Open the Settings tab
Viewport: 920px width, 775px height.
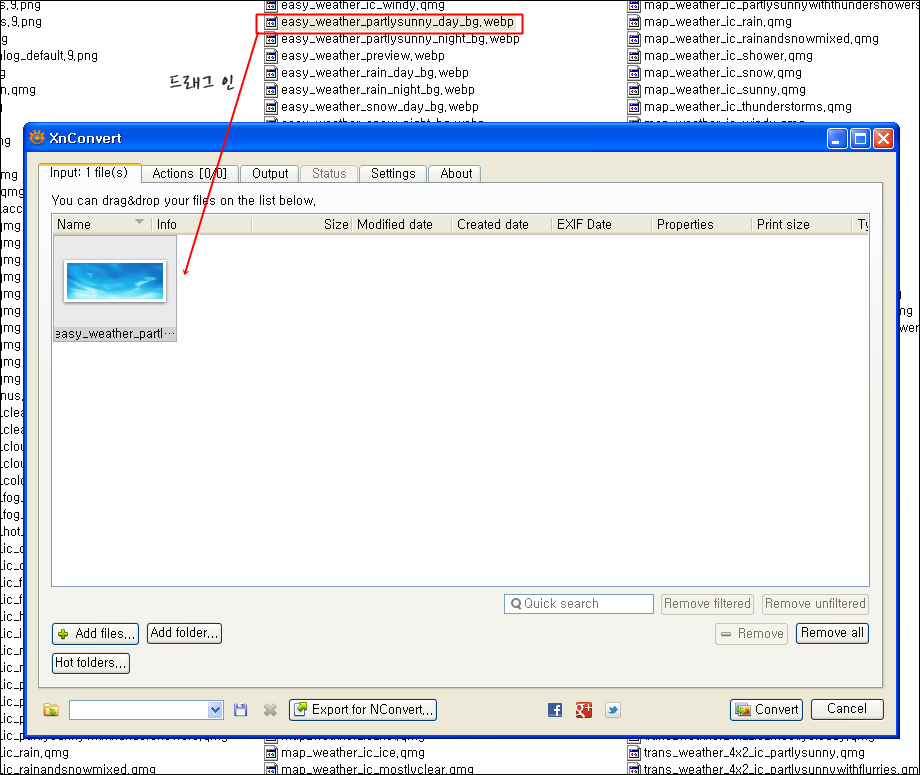coord(393,174)
